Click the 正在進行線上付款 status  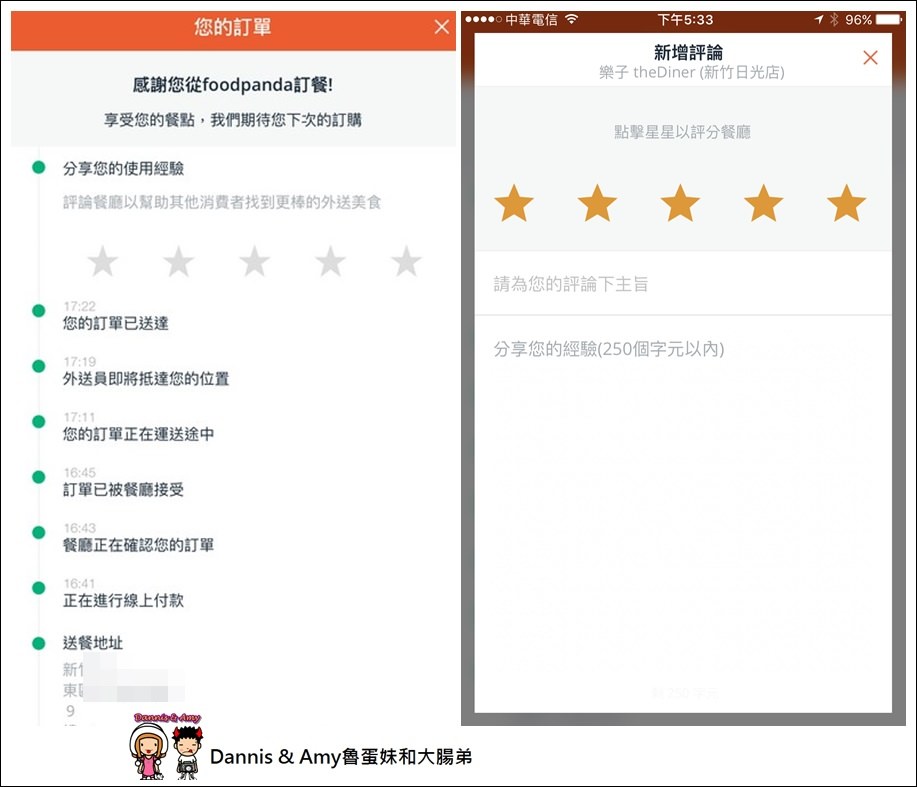coord(123,600)
